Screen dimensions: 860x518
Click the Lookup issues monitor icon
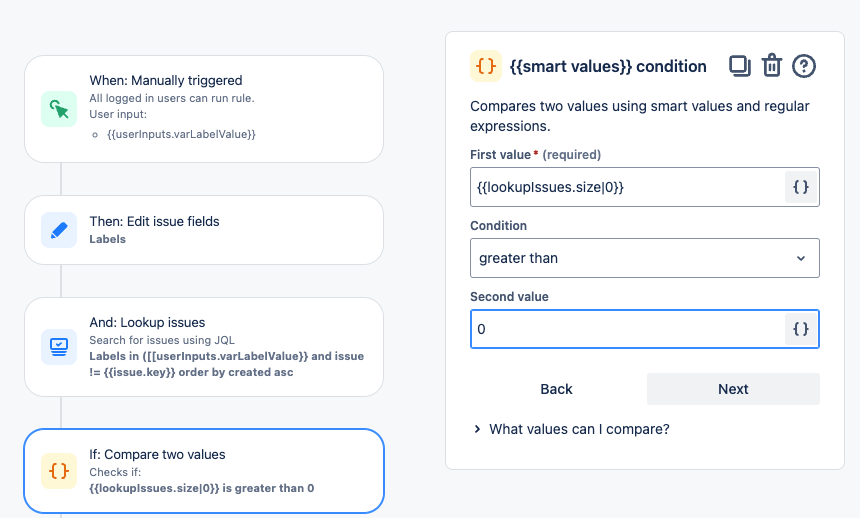[59, 347]
